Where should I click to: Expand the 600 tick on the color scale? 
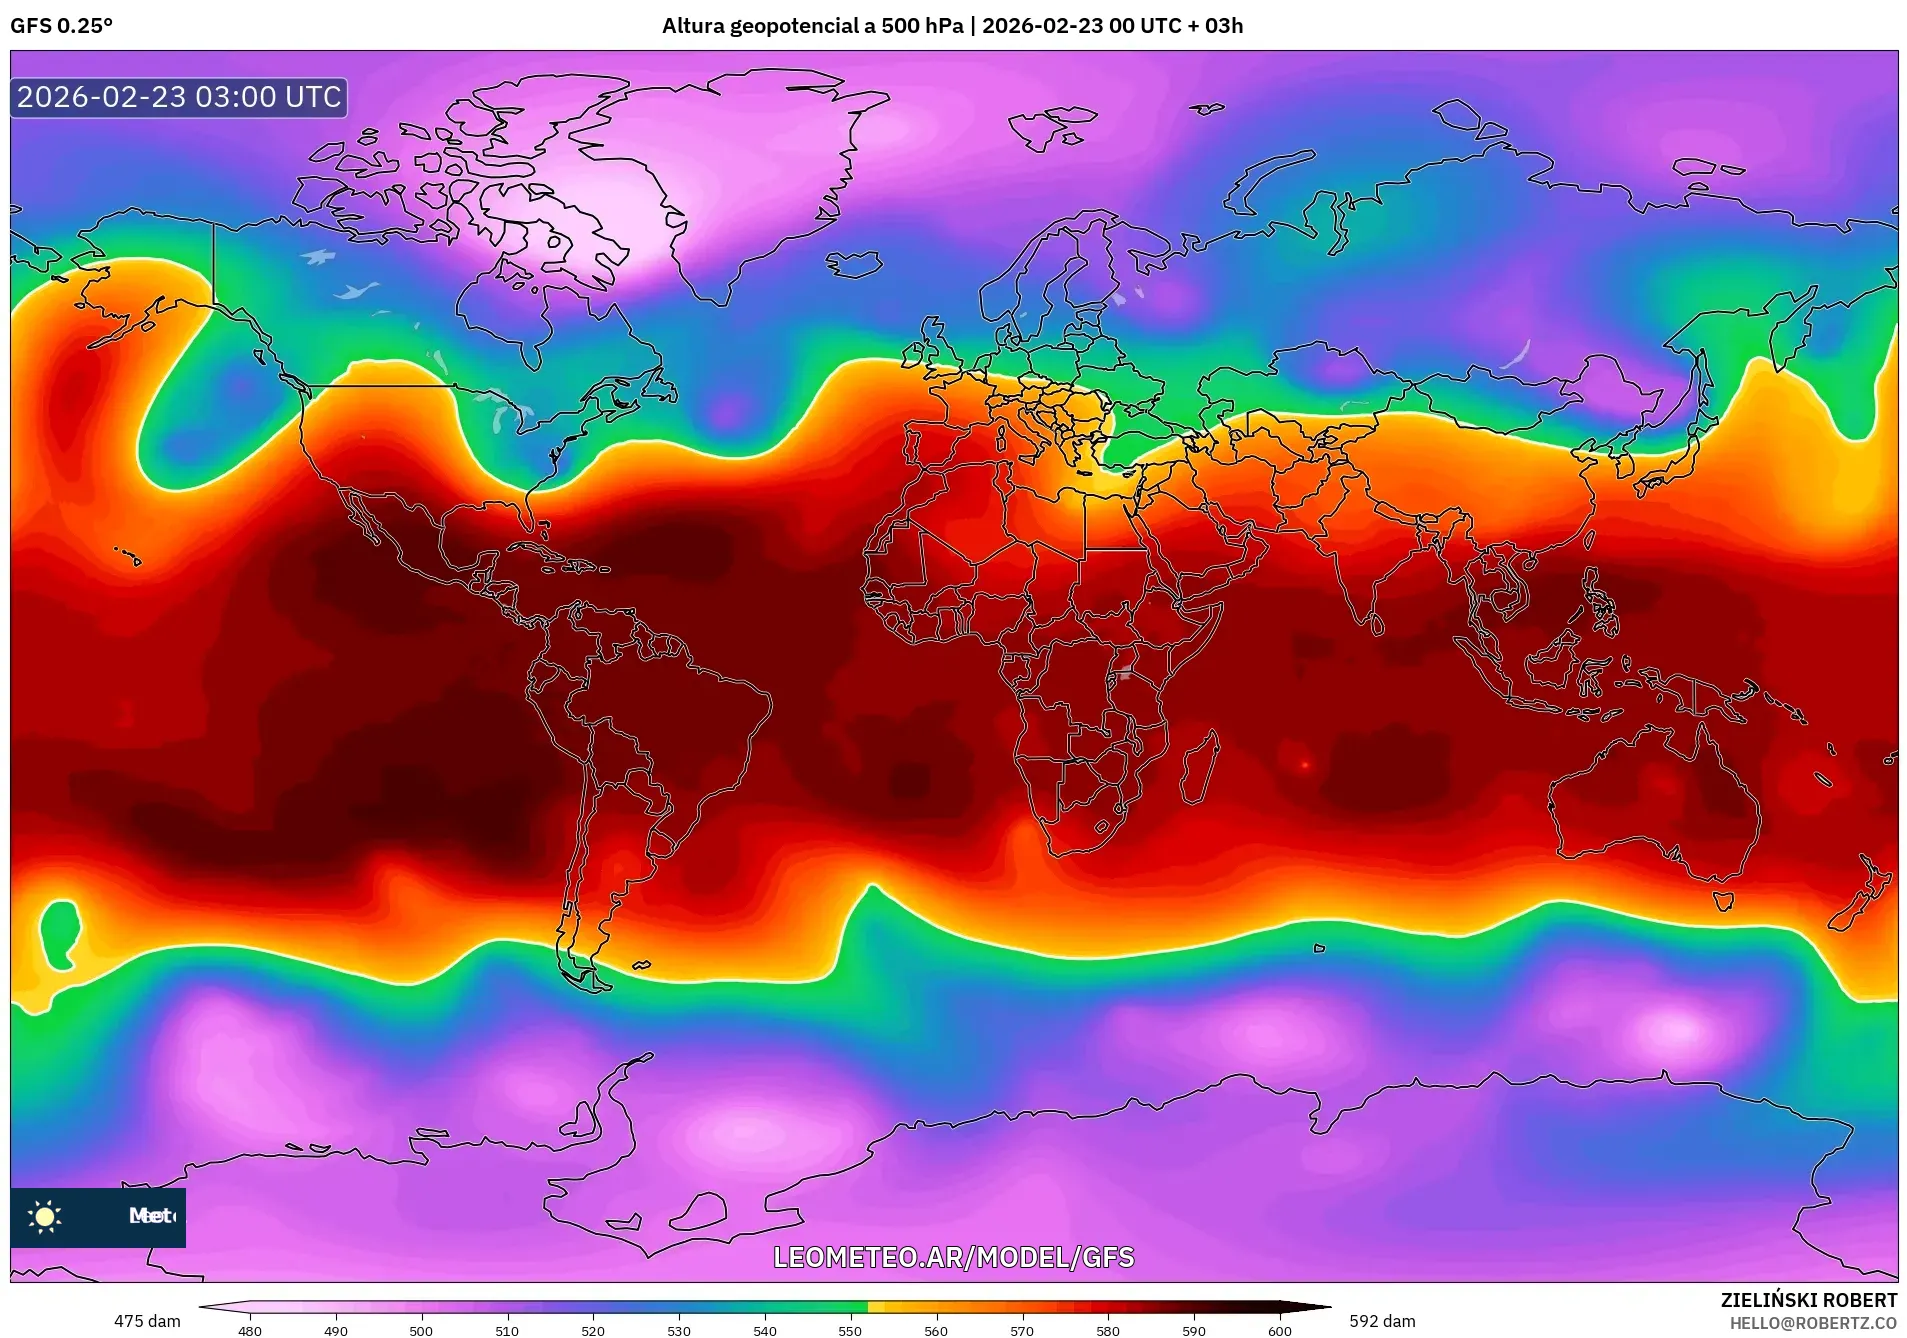coord(1279,1331)
